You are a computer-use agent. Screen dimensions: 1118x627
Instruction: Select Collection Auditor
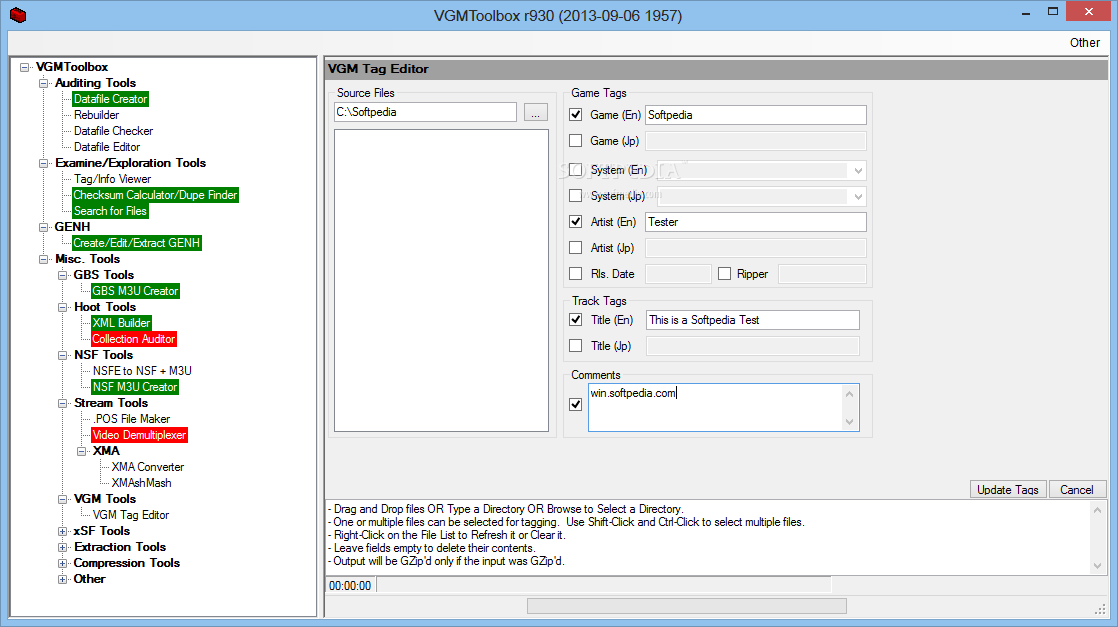coord(133,339)
